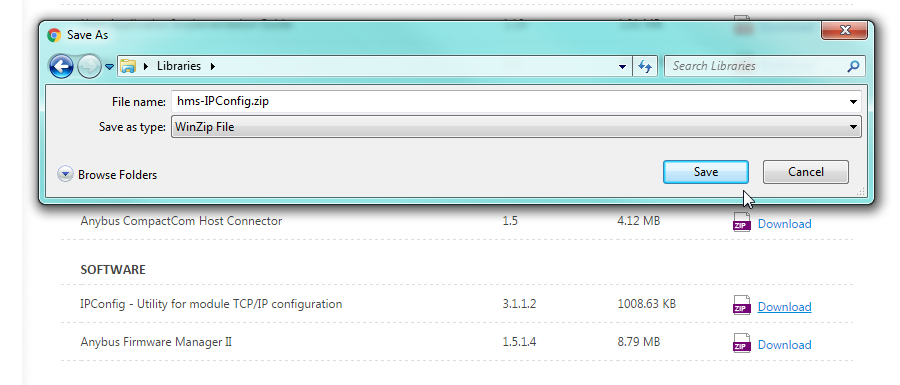
Task: Open the address bar previous locations dropdown
Action: [x=622, y=67]
